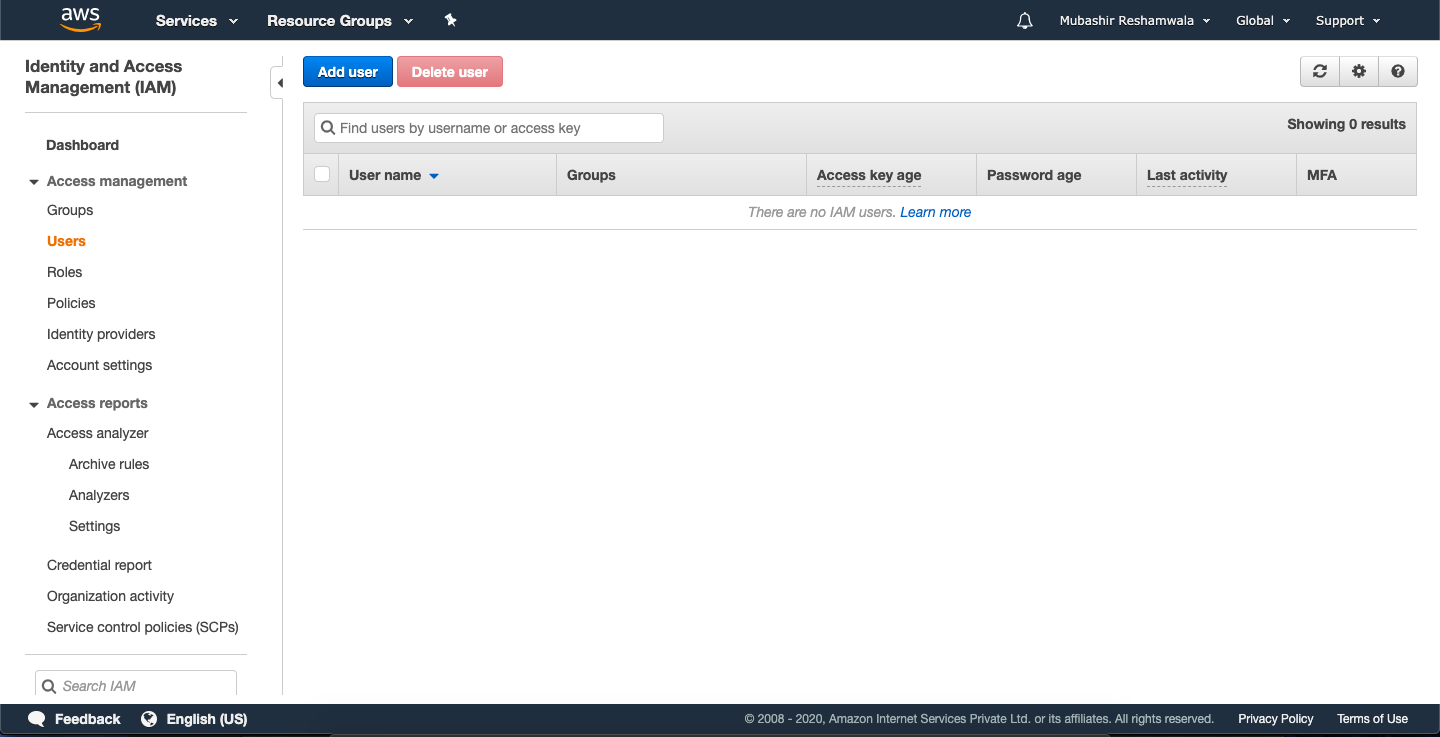Image resolution: width=1440 pixels, height=737 pixels.
Task: Open Identity providers
Action: pos(101,334)
